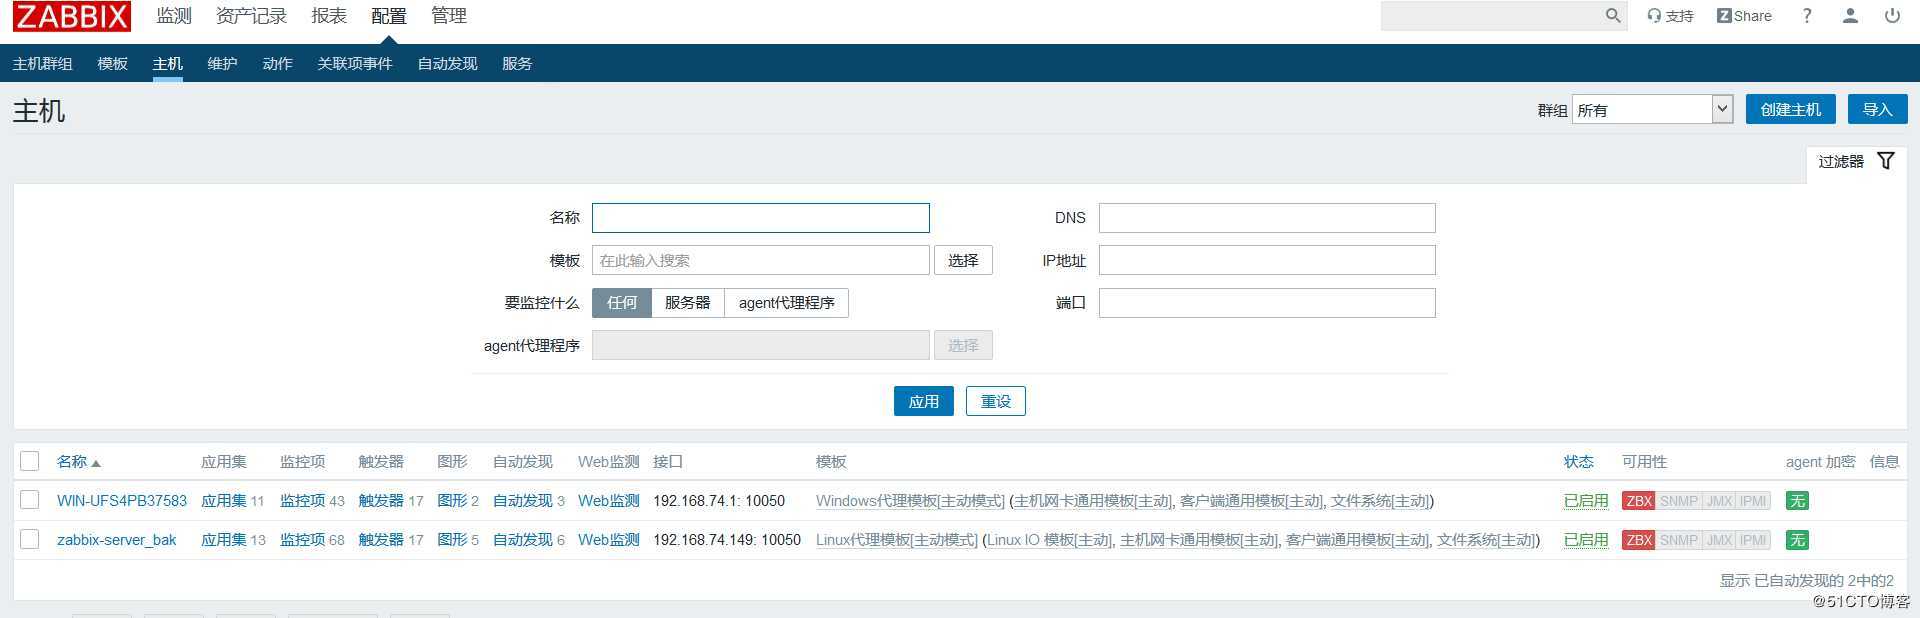Screen dimensions: 1920x618
Task: Toggle 已启用 status for WIN-UFS4PB37583
Action: tap(1586, 501)
